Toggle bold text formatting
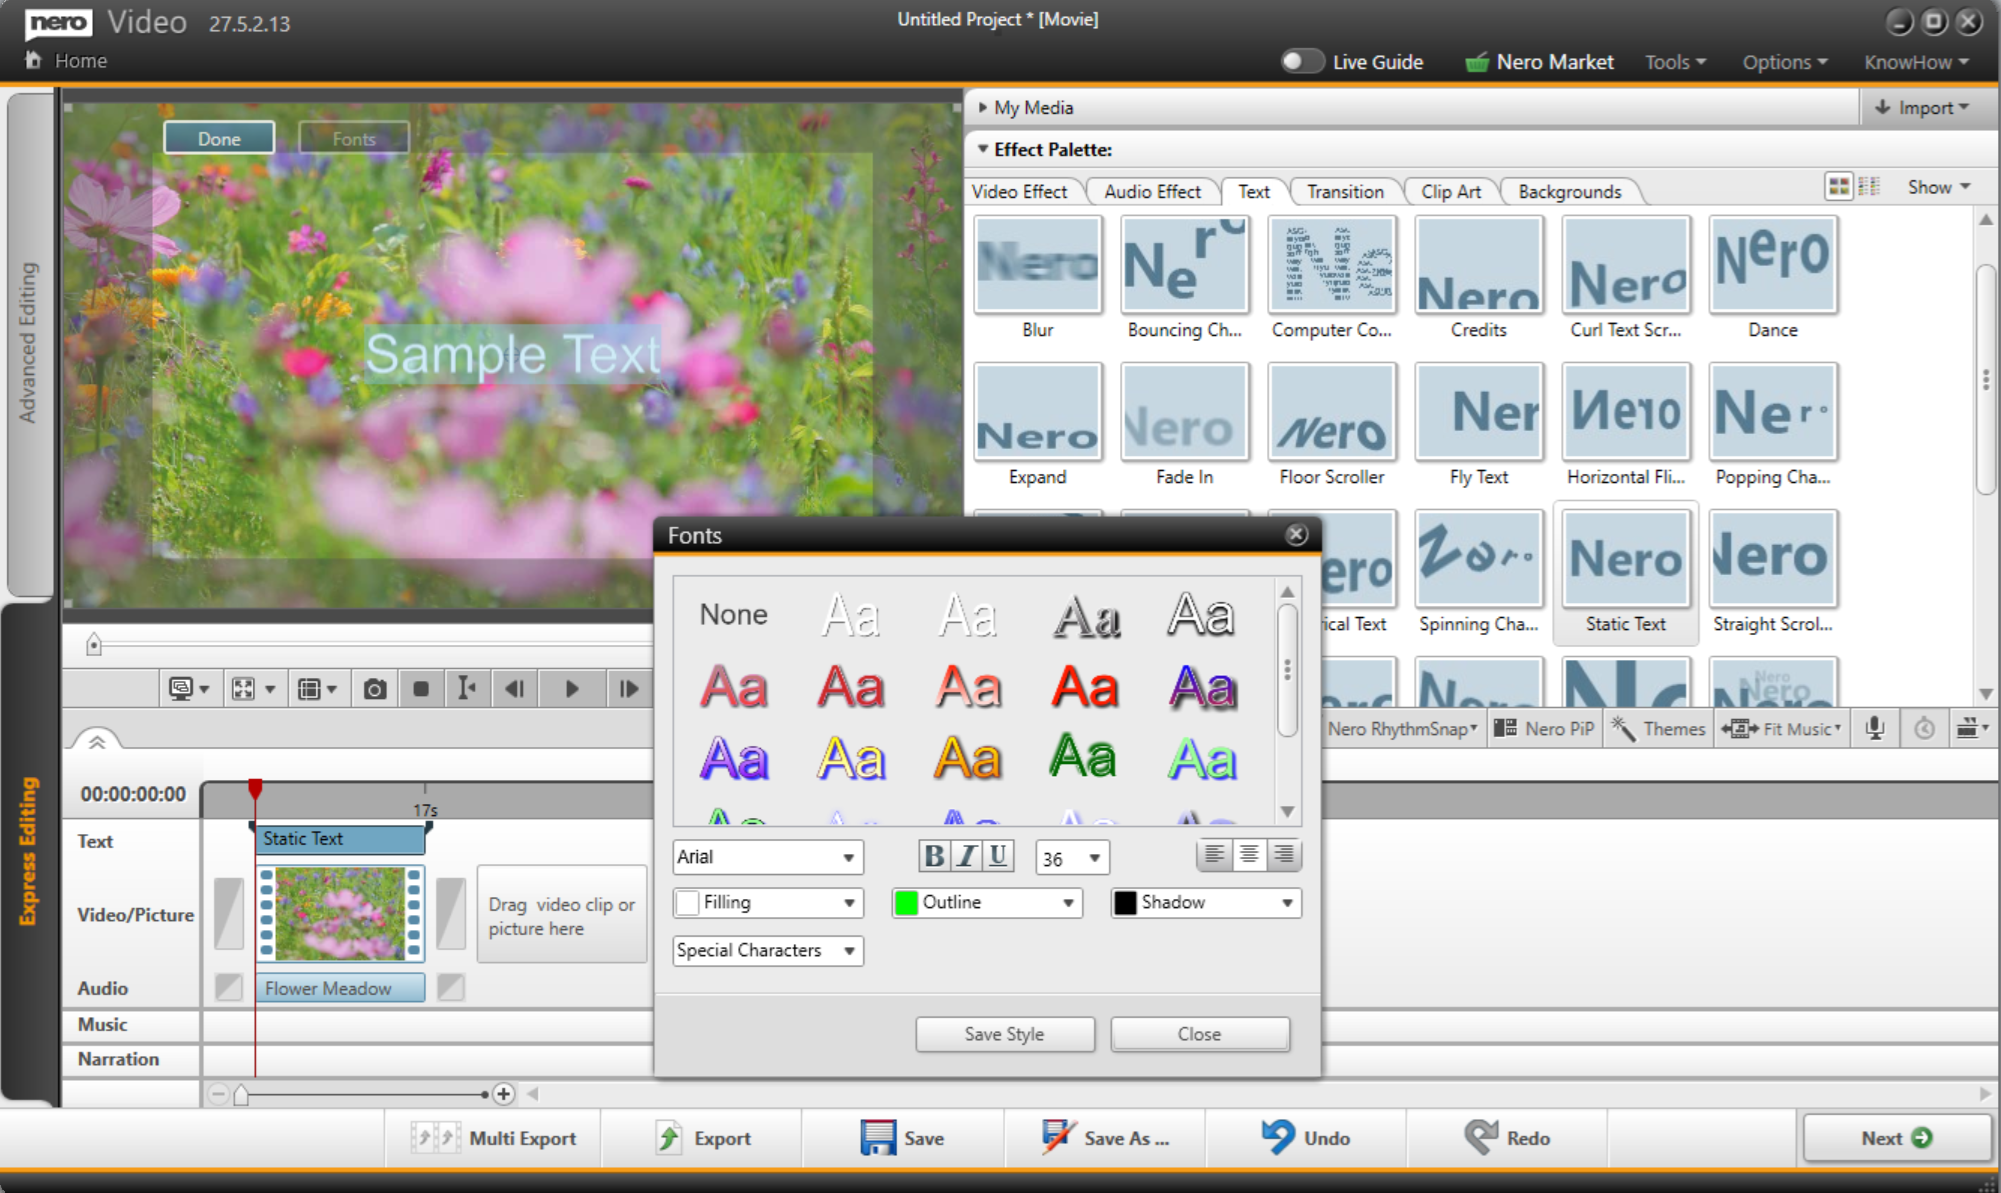Image resolution: width=2001 pixels, height=1193 pixels. pos(933,856)
